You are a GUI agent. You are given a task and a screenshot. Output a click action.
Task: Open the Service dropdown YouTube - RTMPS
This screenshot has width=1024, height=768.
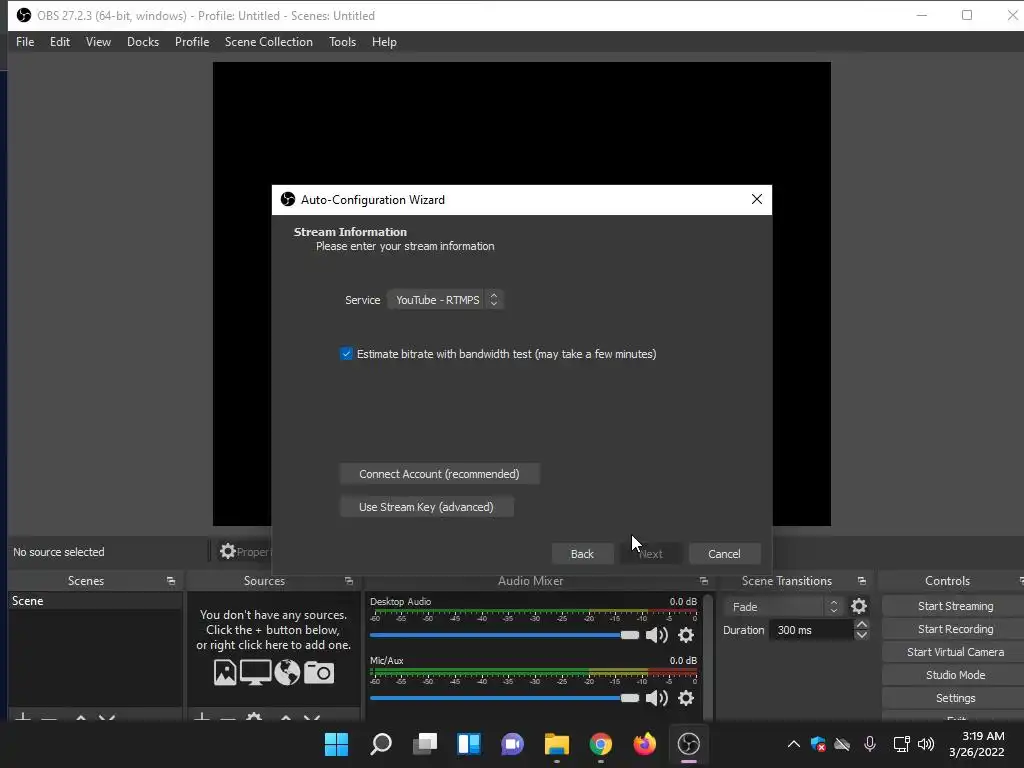coord(445,300)
